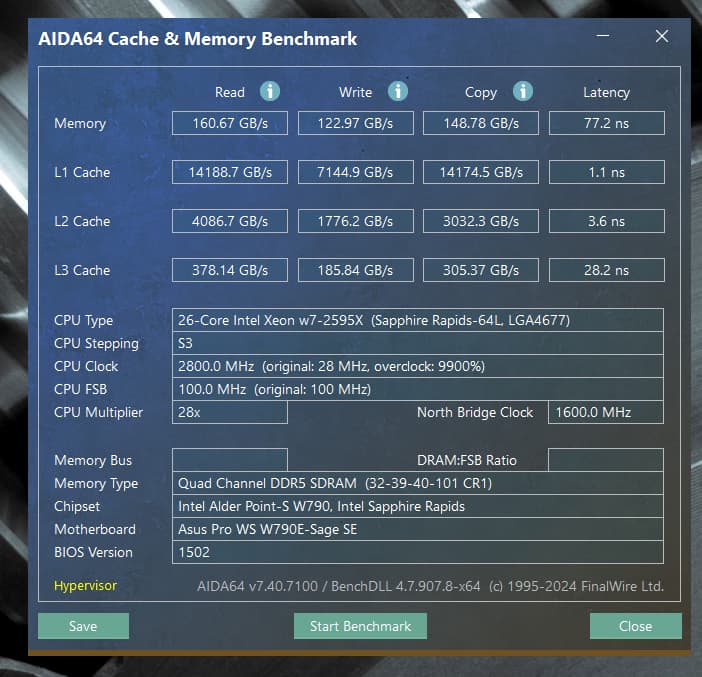Click the info icon next to Read
The image size is (702, 677).
[270, 91]
